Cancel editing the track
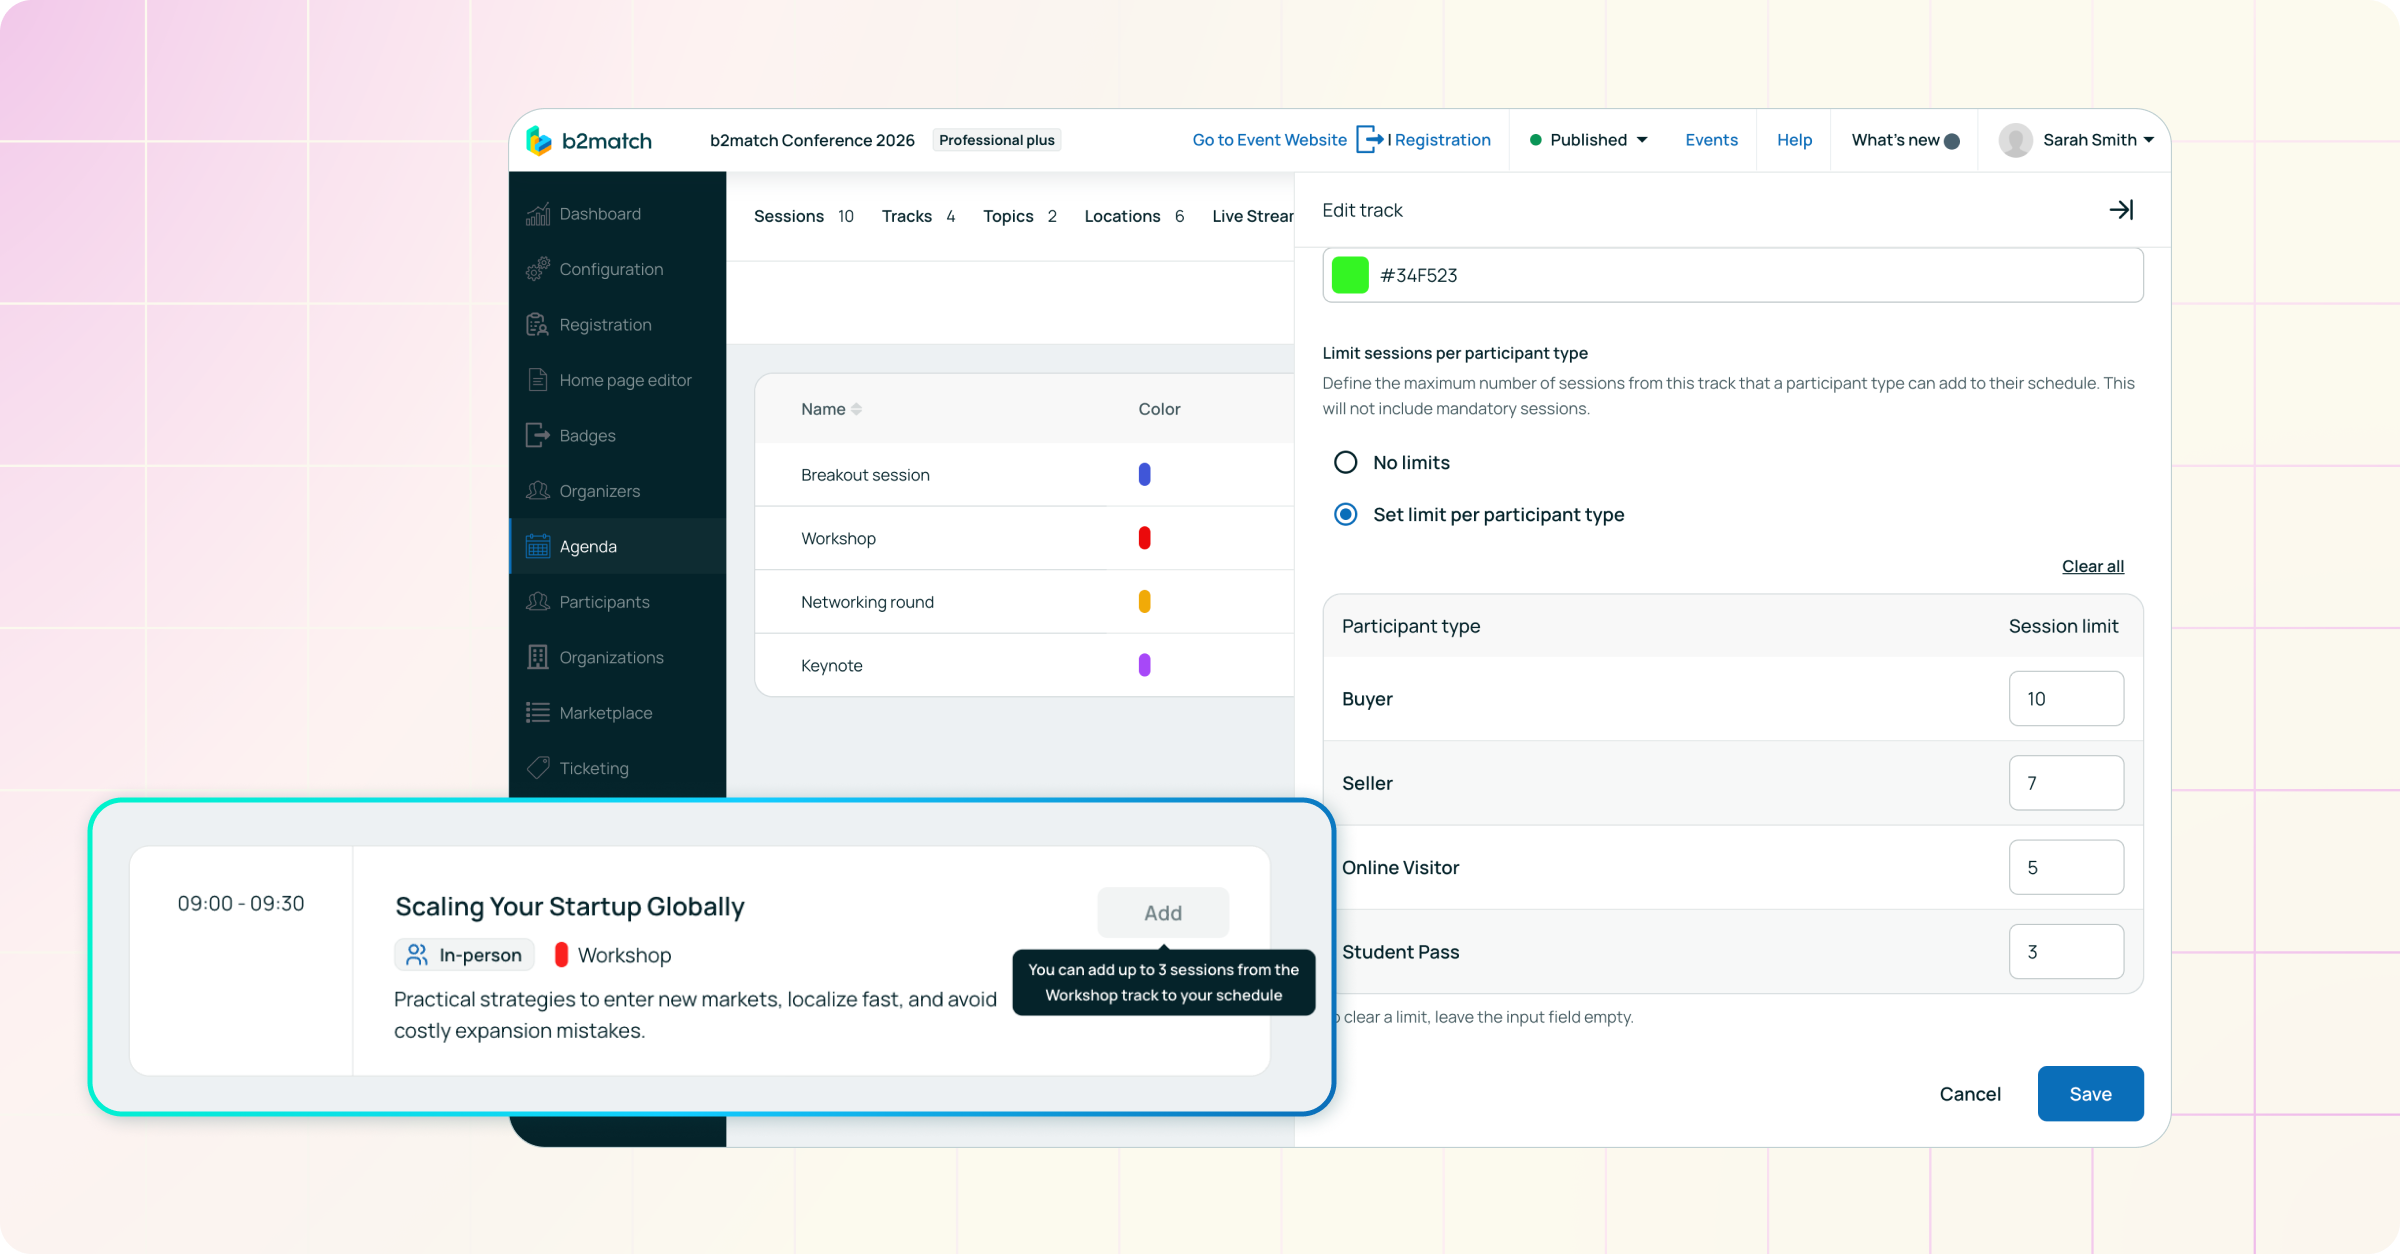The image size is (2400, 1254). click(x=1970, y=1094)
